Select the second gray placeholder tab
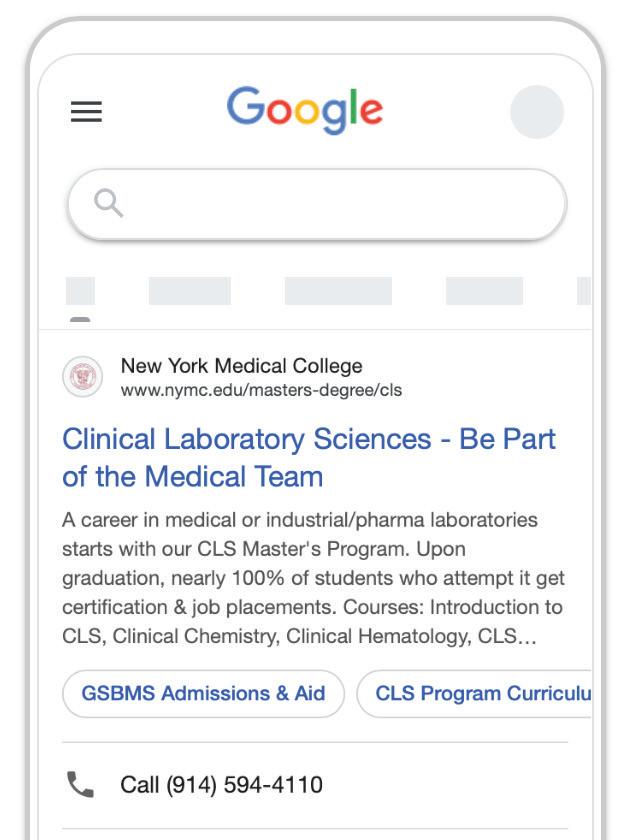This screenshot has height=840, width=626. [189, 291]
